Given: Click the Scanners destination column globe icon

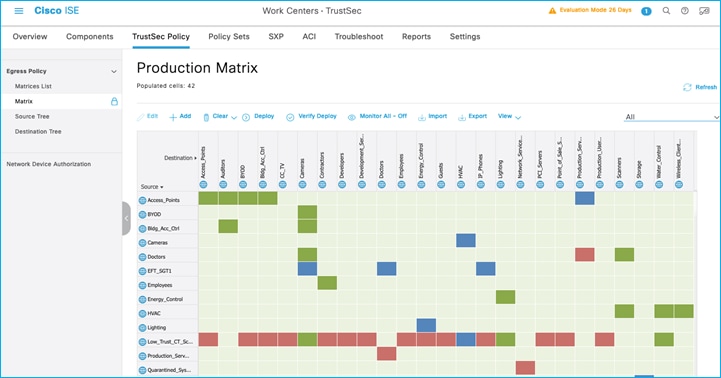Looking at the screenshot, I should (619, 185).
